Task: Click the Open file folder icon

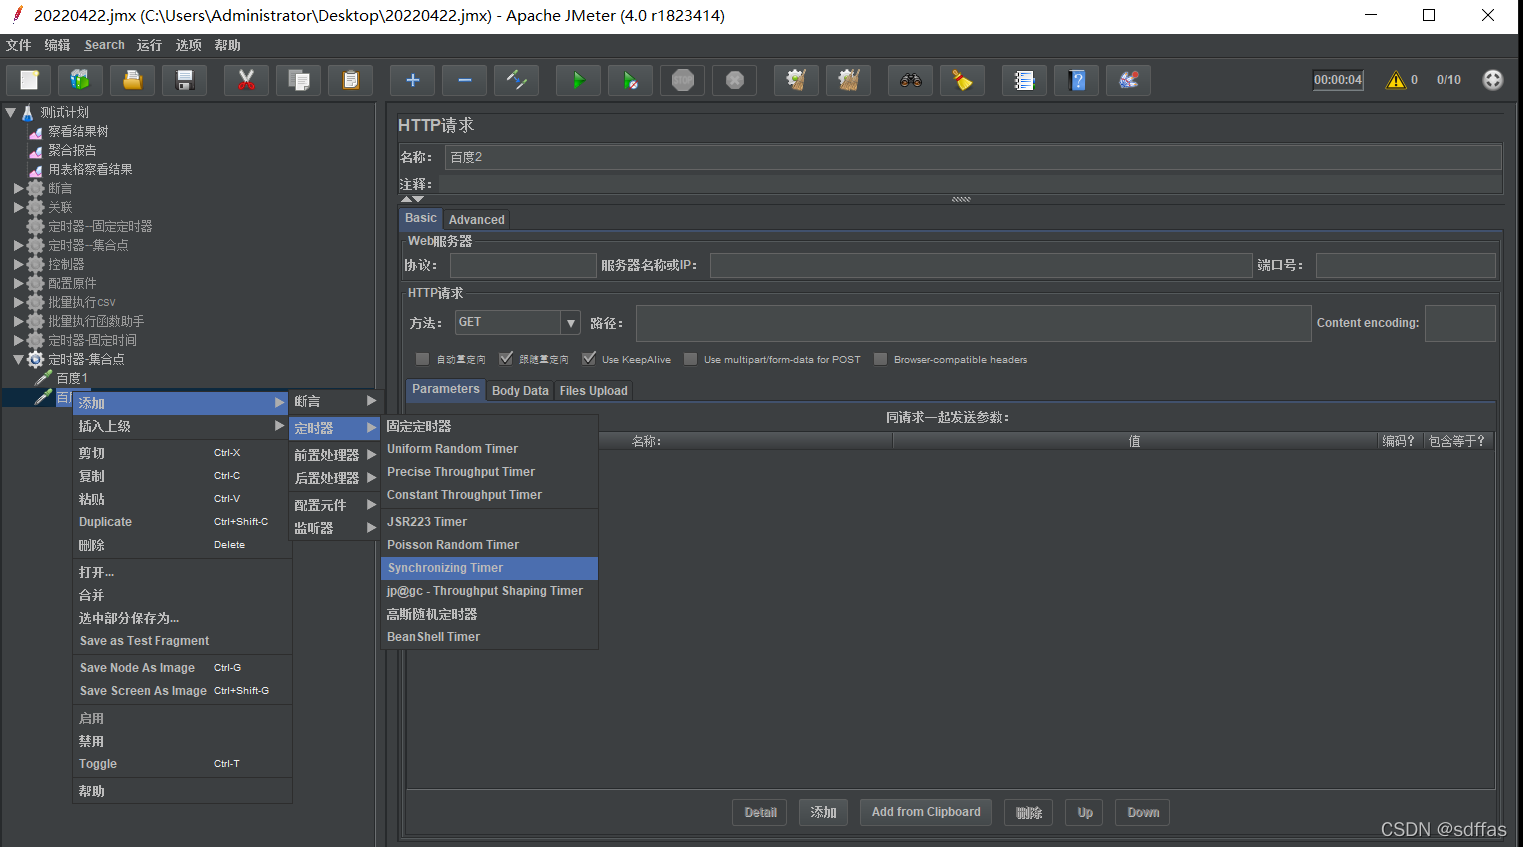Action: (x=132, y=80)
